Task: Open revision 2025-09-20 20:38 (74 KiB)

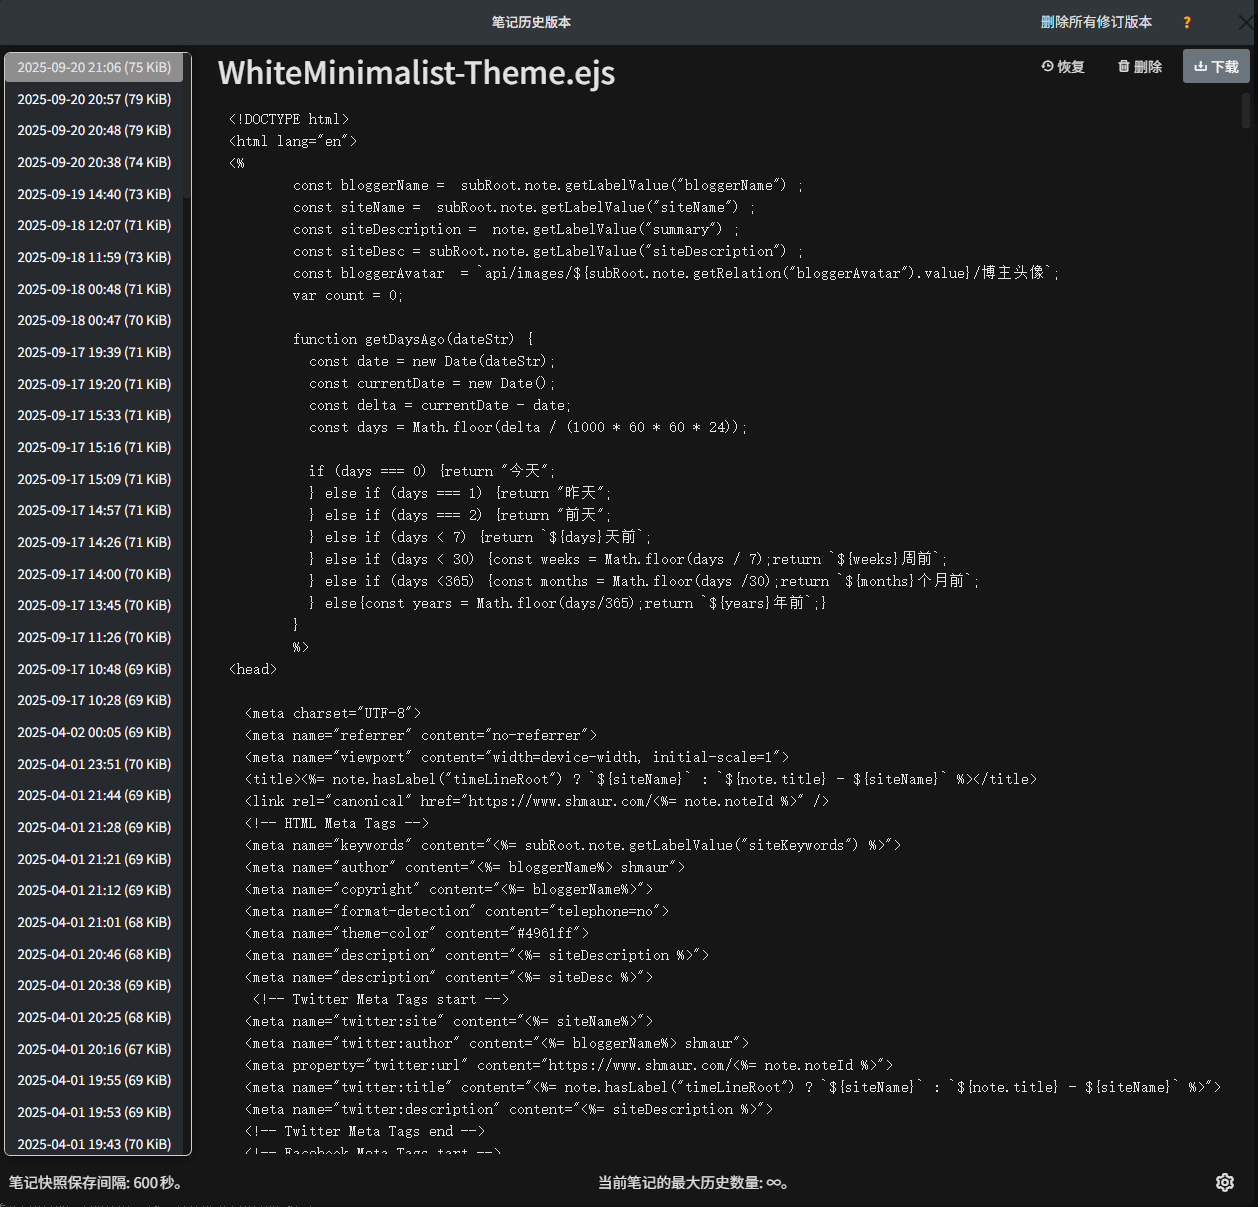Action: 94,162
